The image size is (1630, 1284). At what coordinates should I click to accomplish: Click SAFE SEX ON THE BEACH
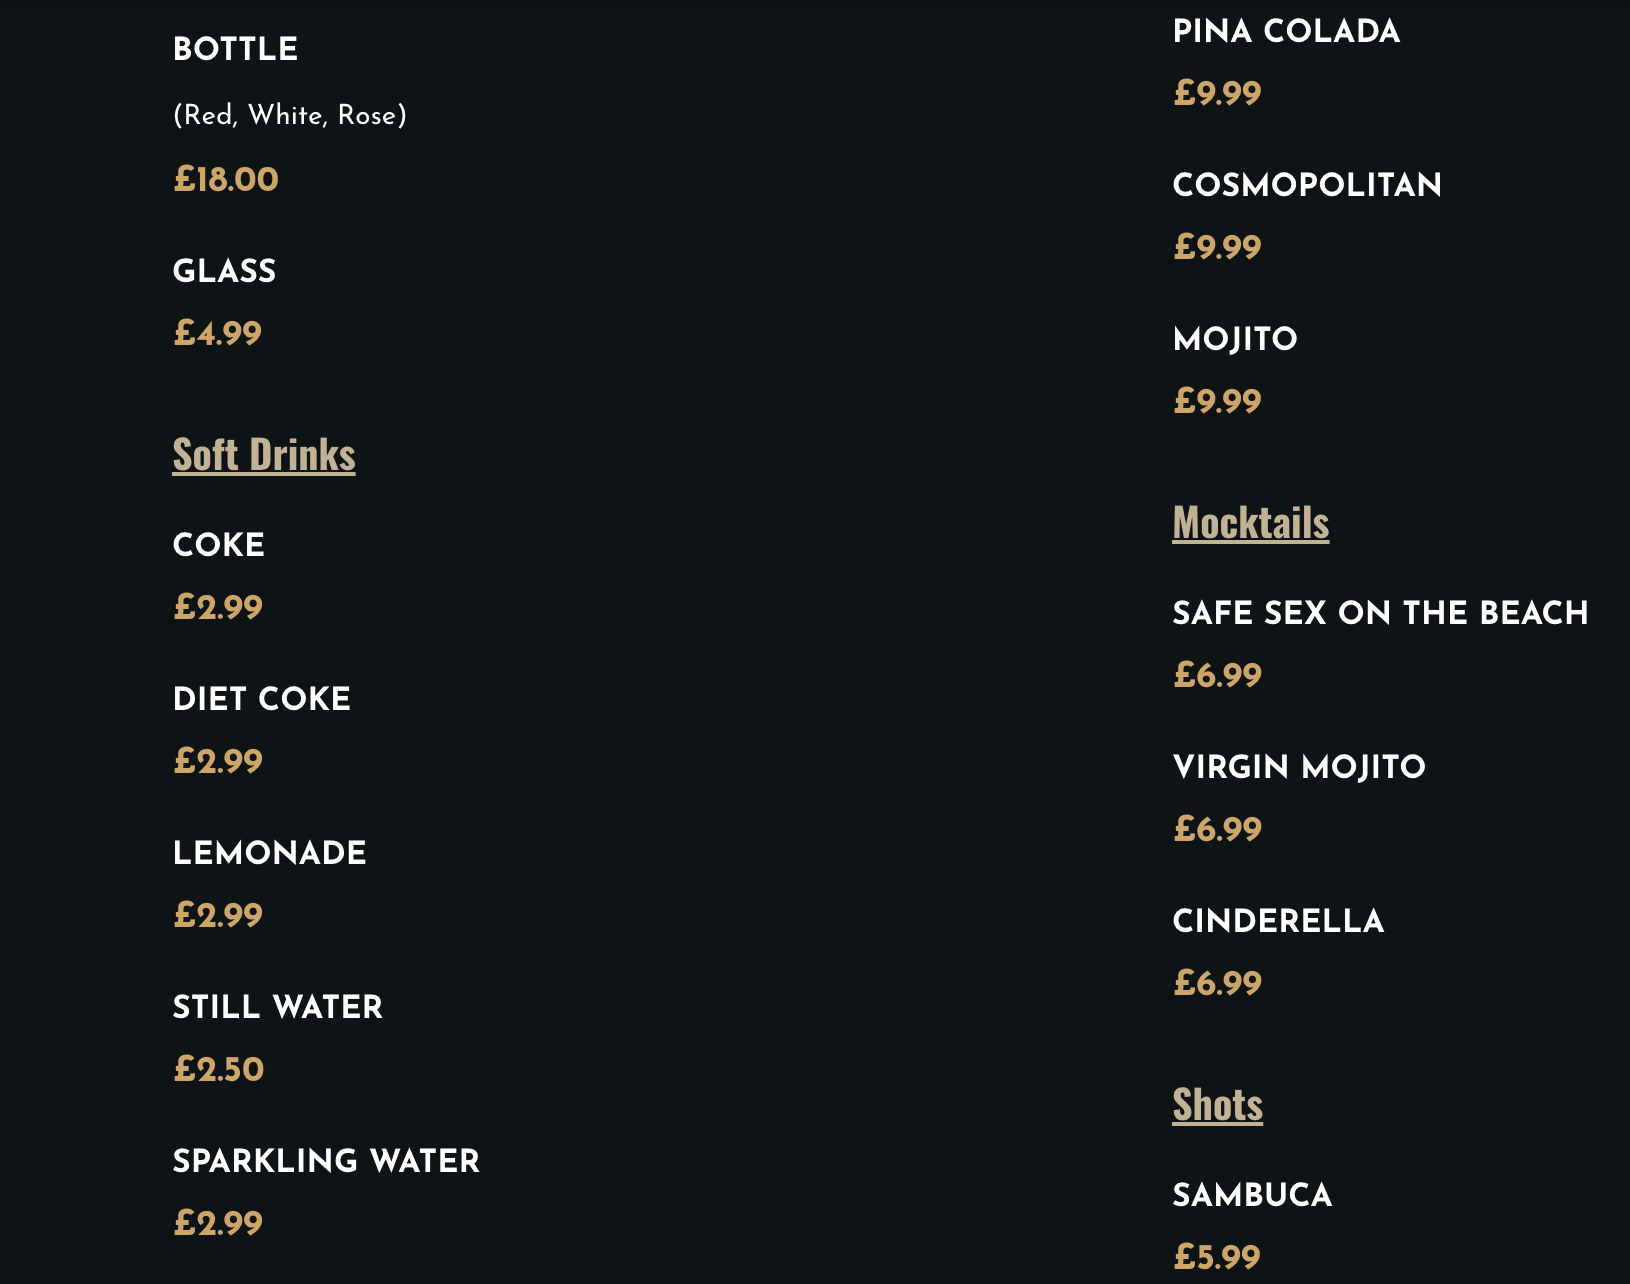coord(1381,613)
